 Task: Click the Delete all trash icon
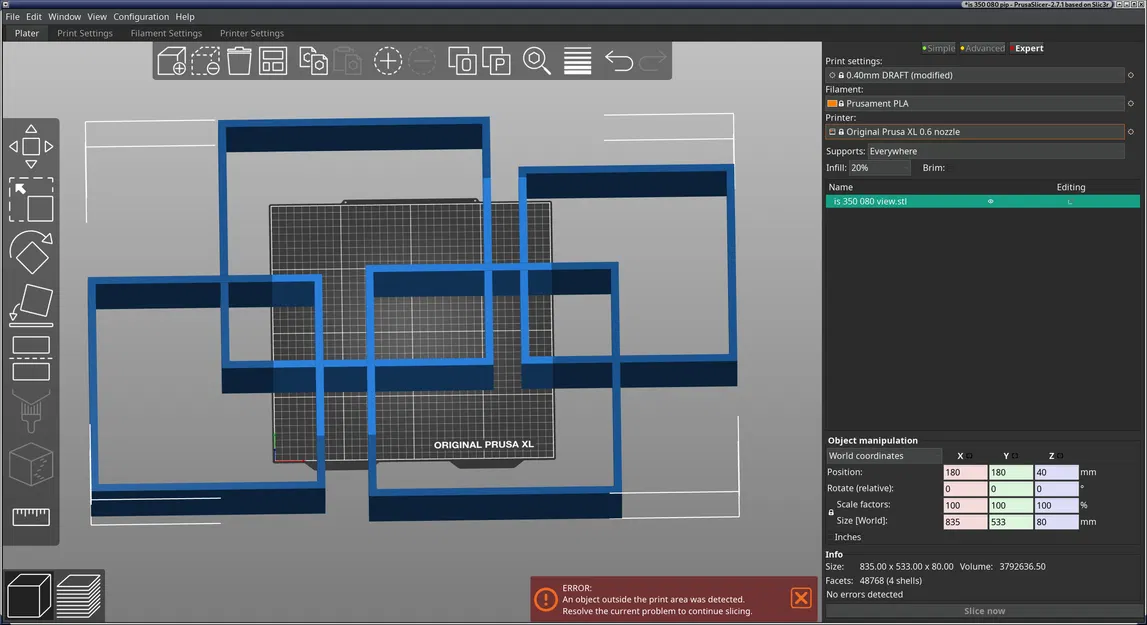coord(239,61)
